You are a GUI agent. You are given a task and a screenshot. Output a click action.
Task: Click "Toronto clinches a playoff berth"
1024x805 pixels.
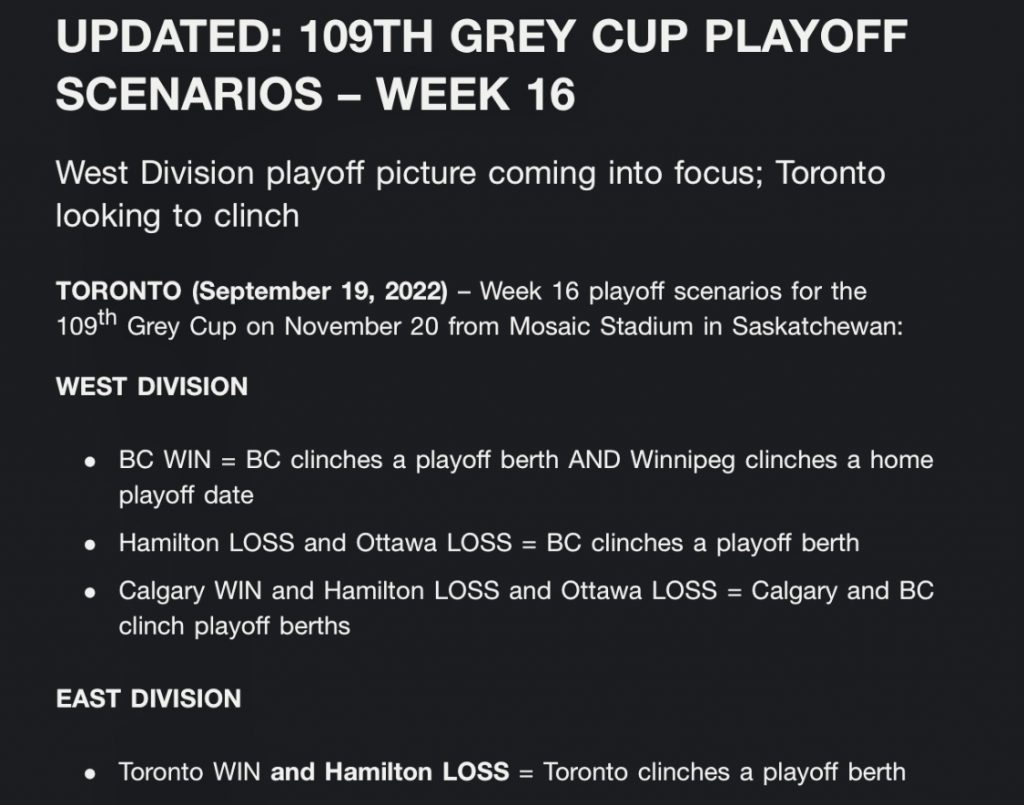pos(724,772)
